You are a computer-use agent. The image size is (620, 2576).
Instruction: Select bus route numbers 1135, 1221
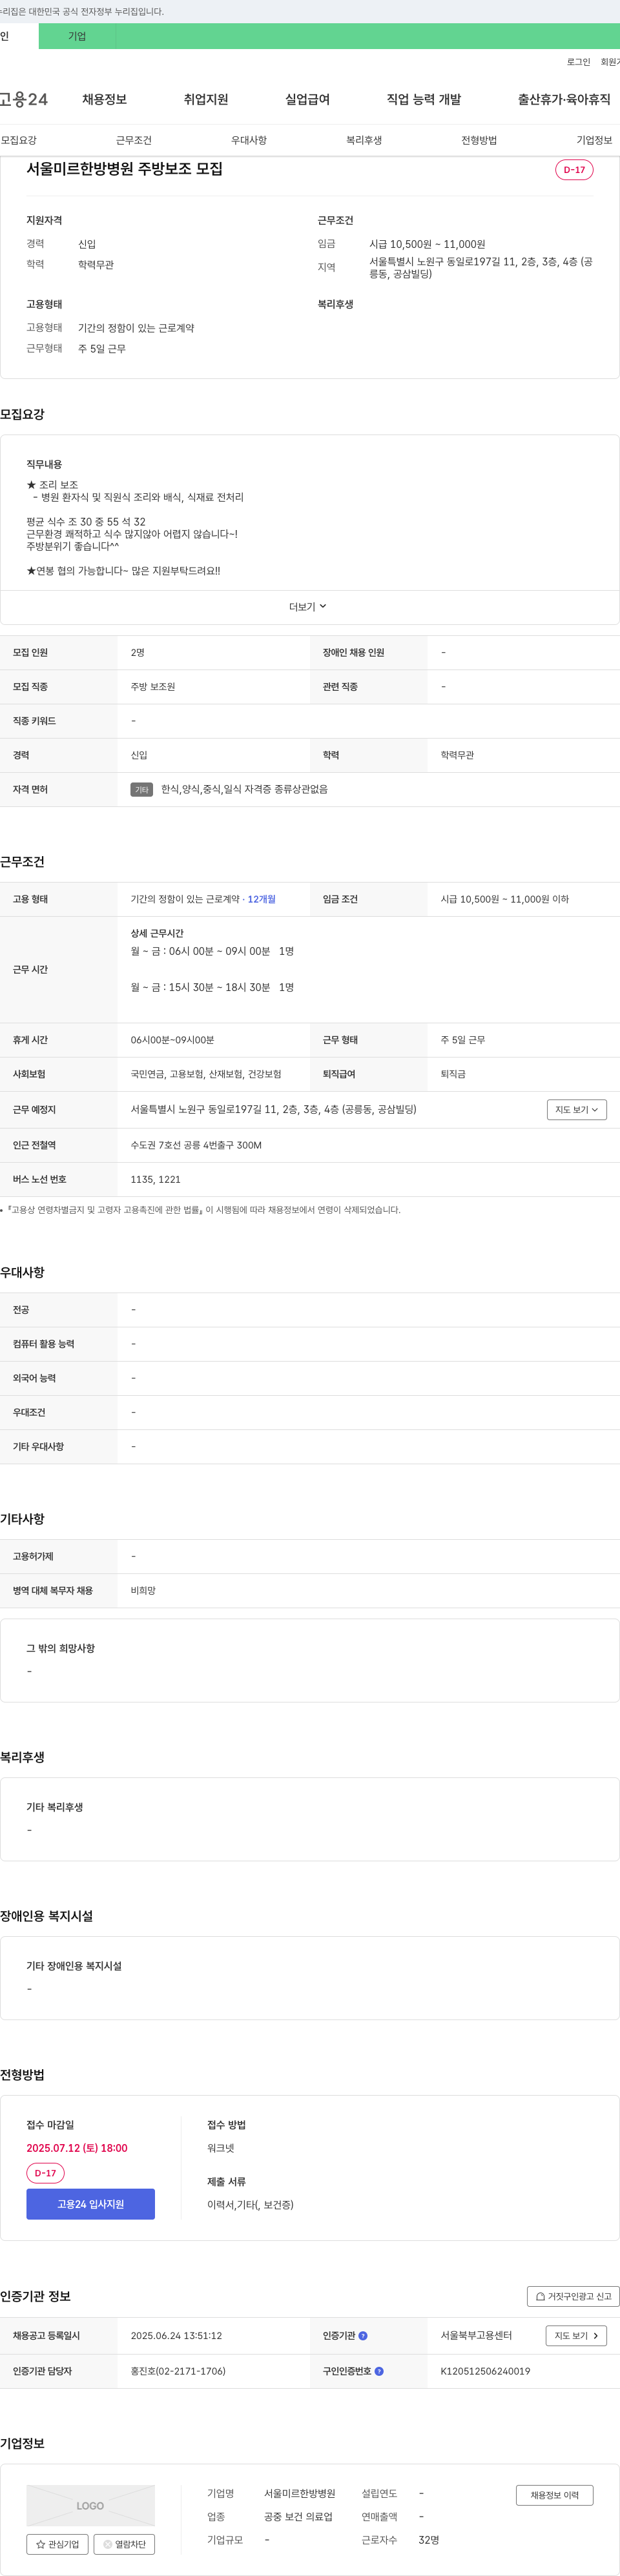pyautogui.click(x=155, y=1179)
